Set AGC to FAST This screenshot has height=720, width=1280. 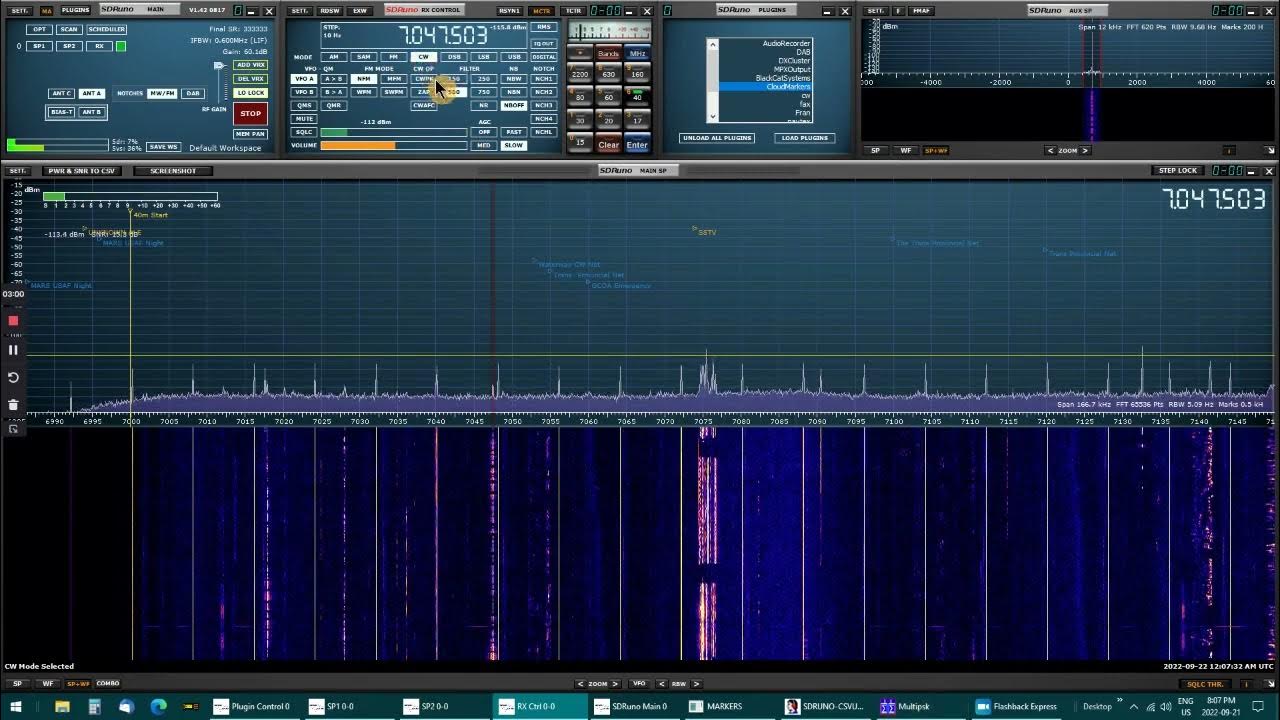point(513,132)
